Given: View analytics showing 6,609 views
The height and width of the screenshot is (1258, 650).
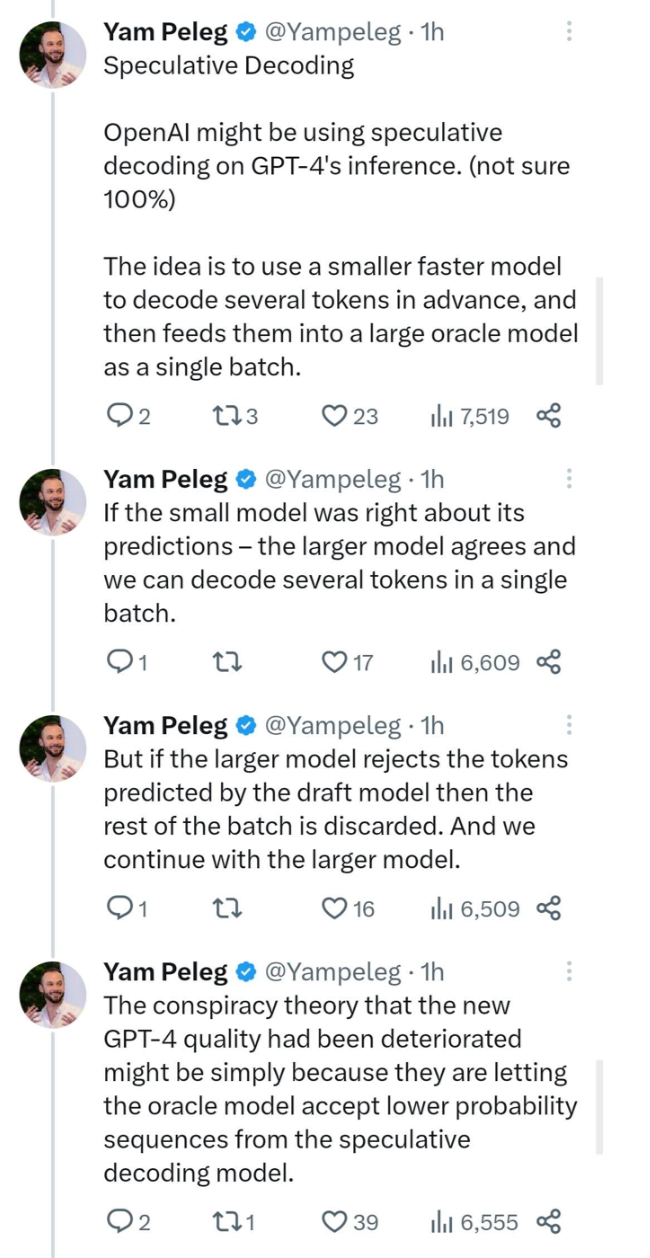Looking at the screenshot, I should (x=474, y=662).
